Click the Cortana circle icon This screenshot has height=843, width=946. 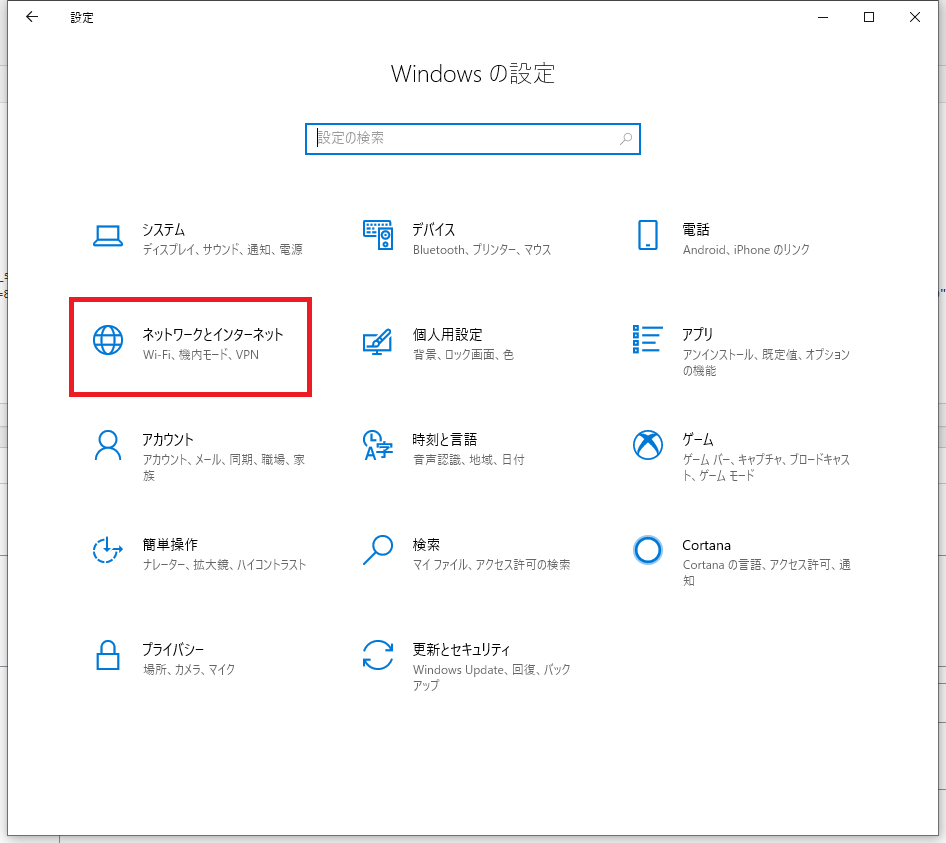647,550
